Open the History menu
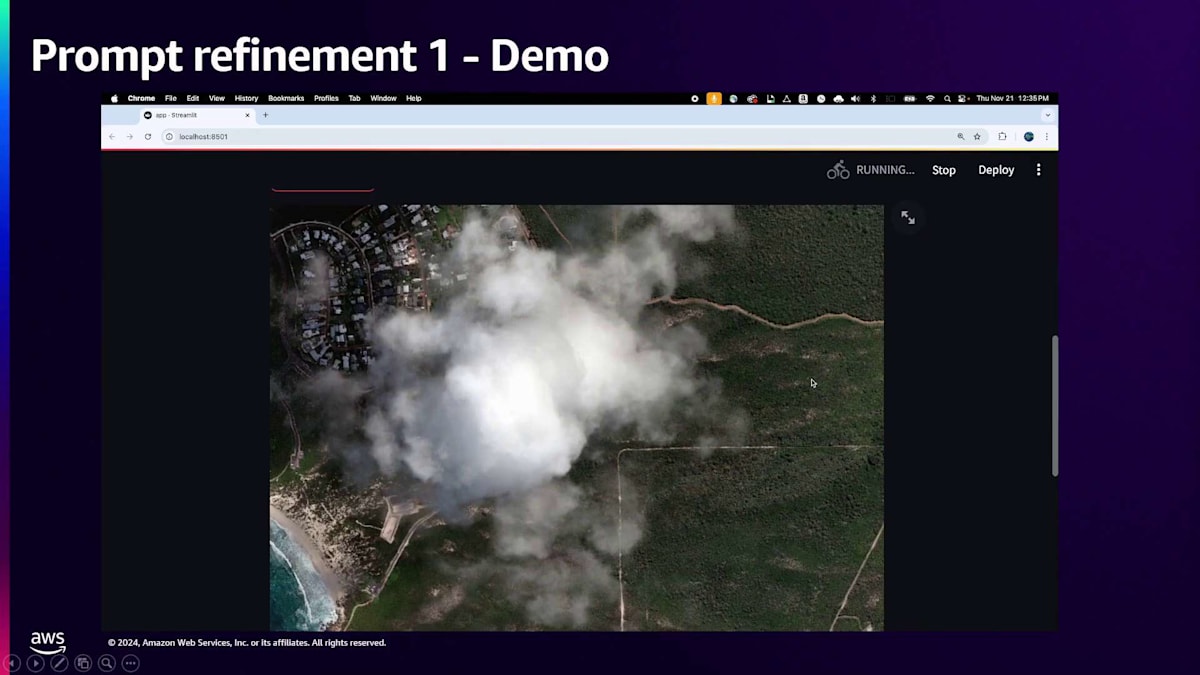 246,98
